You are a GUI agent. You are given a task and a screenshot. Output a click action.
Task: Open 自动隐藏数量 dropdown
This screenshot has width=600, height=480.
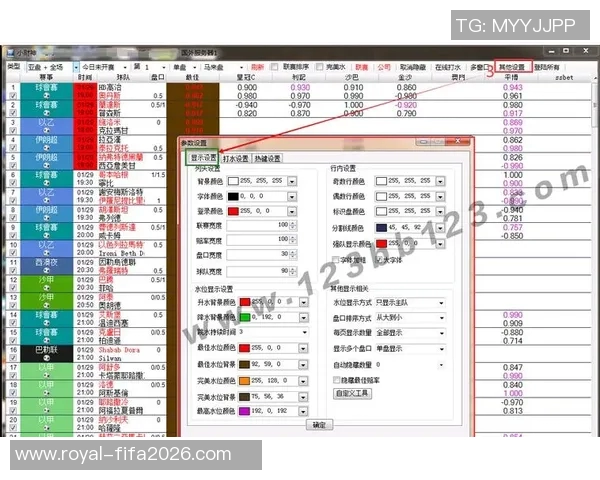coord(442,365)
